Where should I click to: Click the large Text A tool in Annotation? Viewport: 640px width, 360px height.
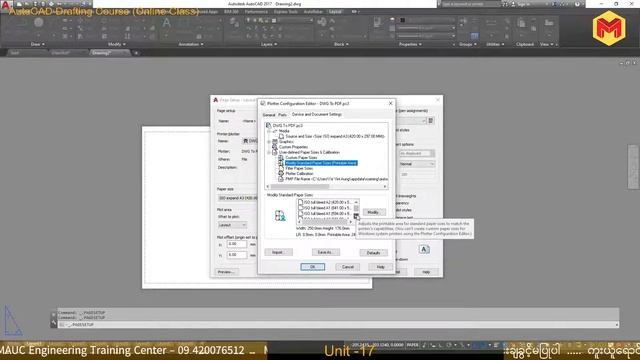click(x=167, y=23)
